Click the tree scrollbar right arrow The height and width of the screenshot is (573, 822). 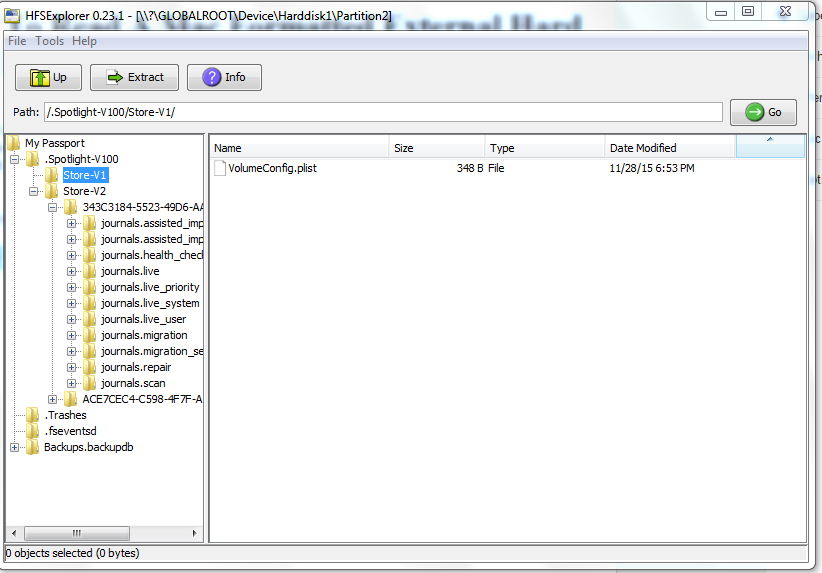point(194,534)
